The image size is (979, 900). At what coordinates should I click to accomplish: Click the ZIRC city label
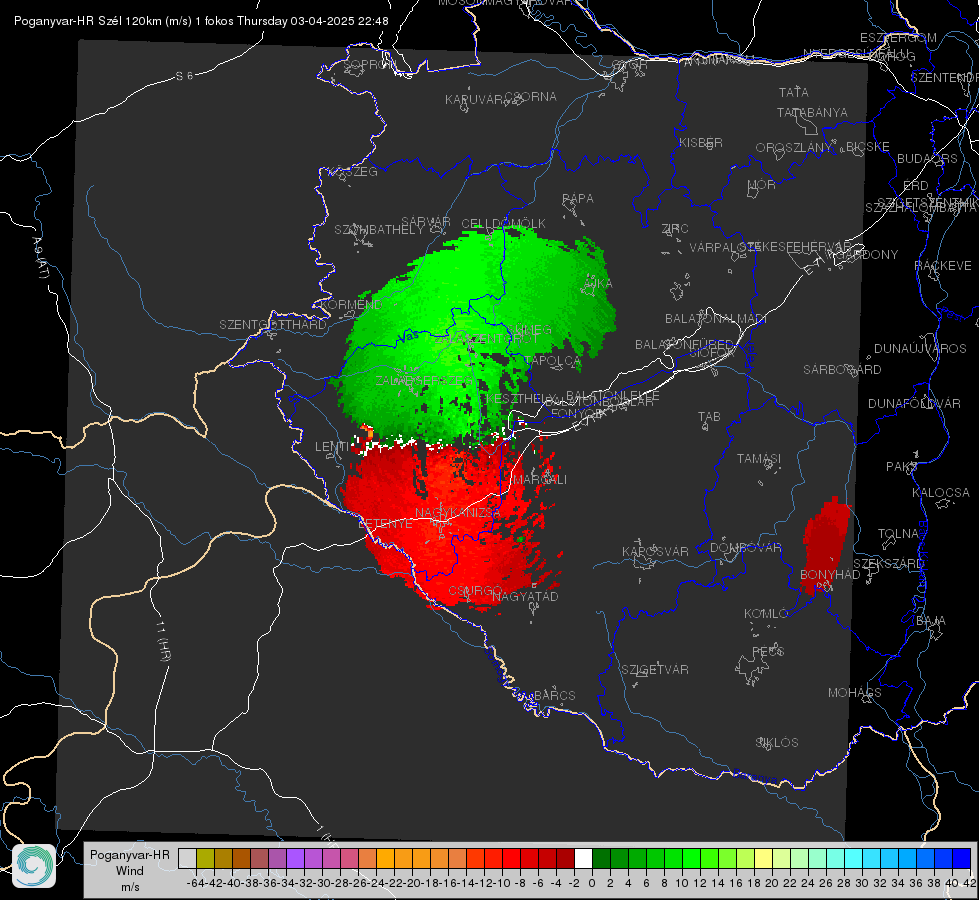[x=675, y=229]
